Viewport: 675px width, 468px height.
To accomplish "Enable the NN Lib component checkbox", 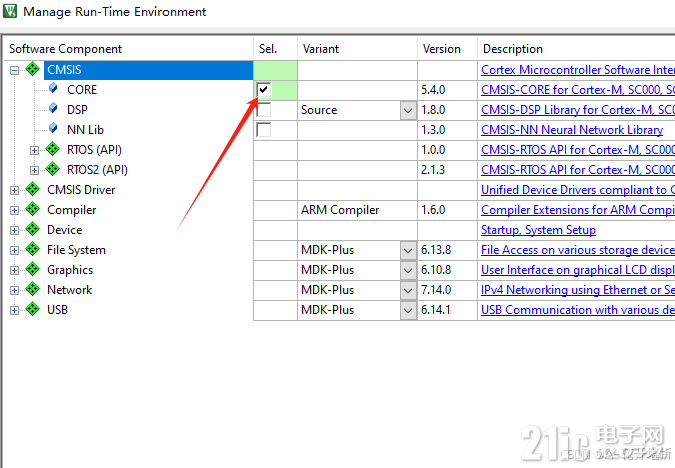I will point(263,130).
